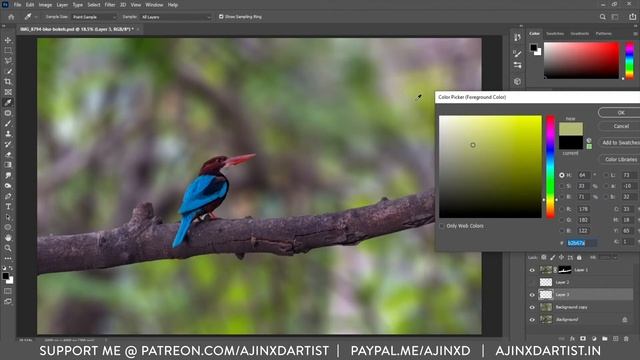Select the Hand tool
640x360 pixels.
click(x=8, y=238)
